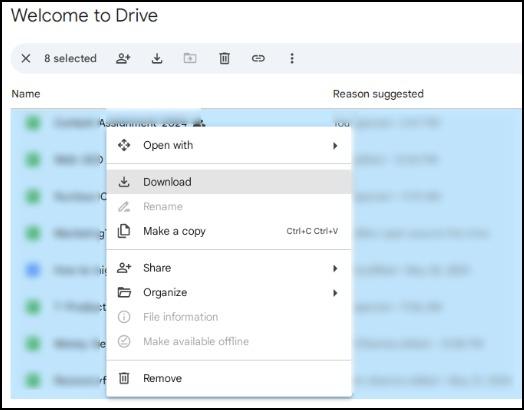Click the move to folder toolbar icon
Screen dimensions: 524x410
(190, 58)
